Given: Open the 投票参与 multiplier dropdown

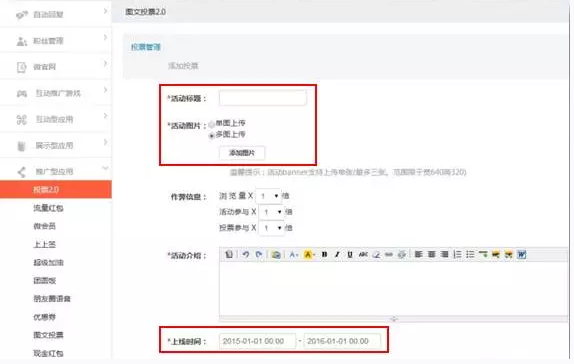Looking at the screenshot, I should tap(272, 228).
